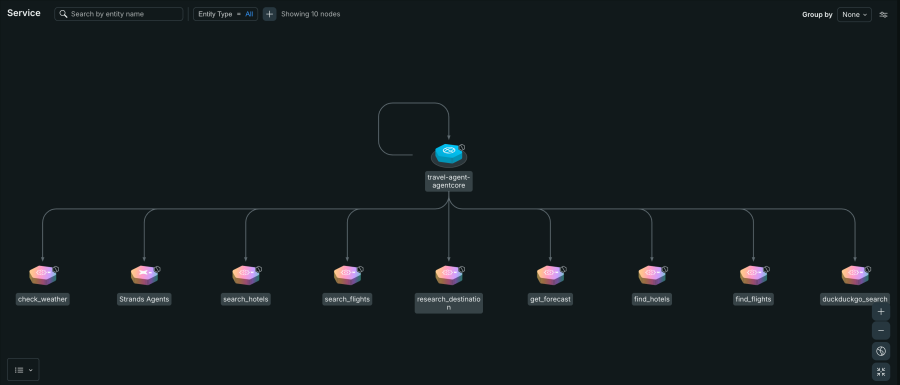Select the search_flights node icon
The width and height of the screenshot is (900, 385).
click(347, 275)
